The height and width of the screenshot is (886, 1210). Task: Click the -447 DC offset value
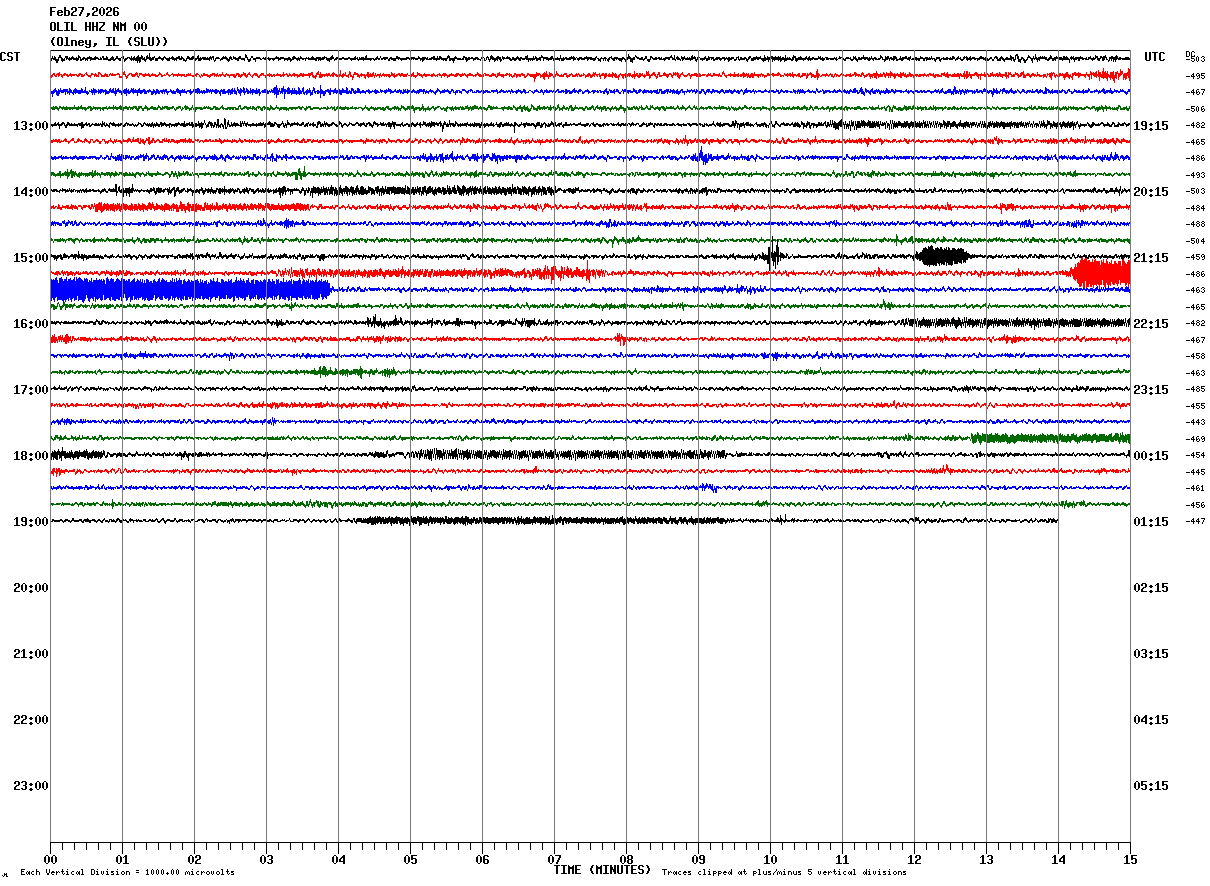tap(1195, 521)
